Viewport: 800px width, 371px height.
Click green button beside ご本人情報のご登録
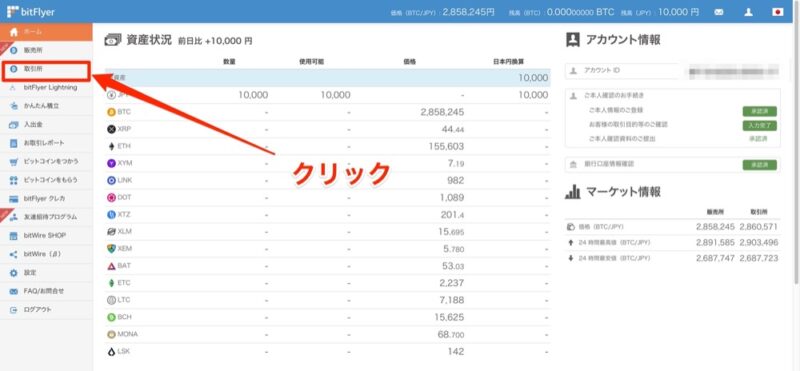[x=760, y=111]
